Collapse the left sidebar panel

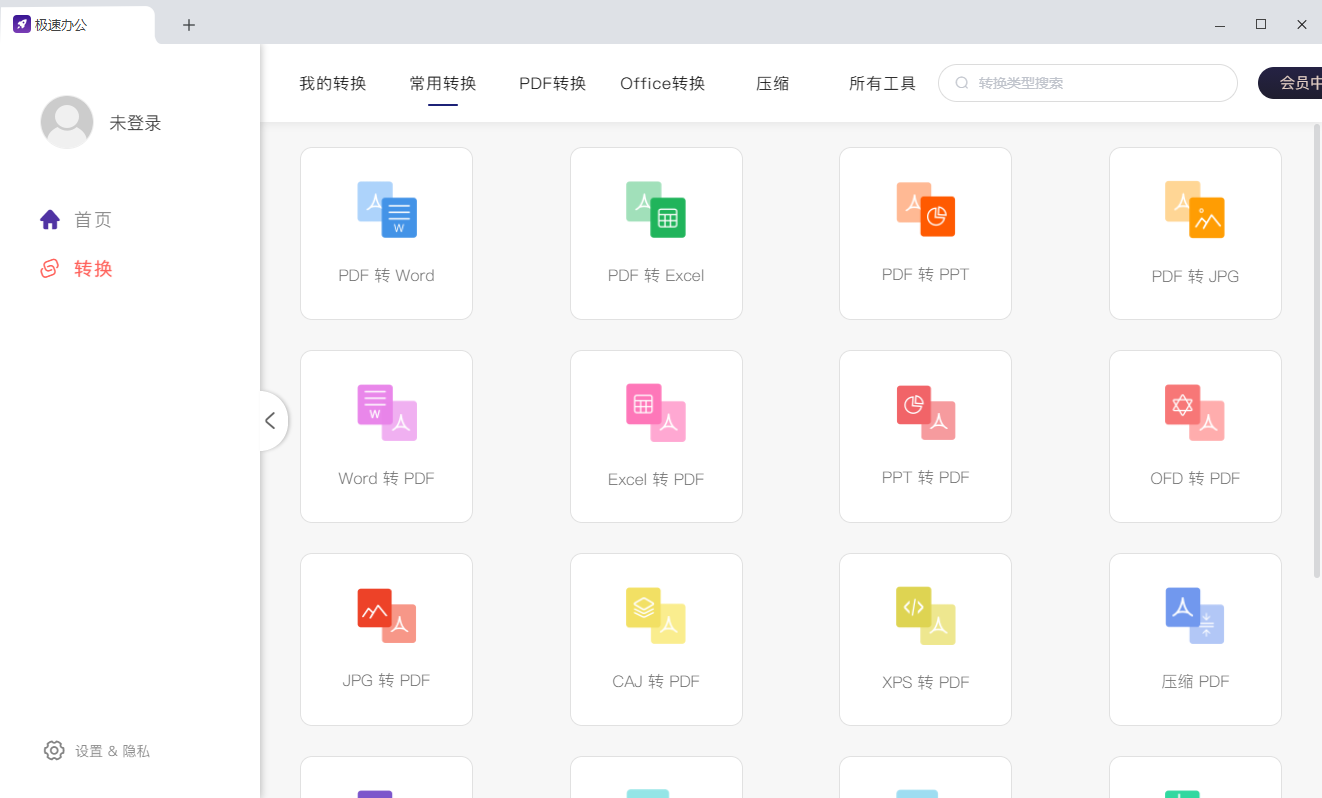click(x=271, y=421)
